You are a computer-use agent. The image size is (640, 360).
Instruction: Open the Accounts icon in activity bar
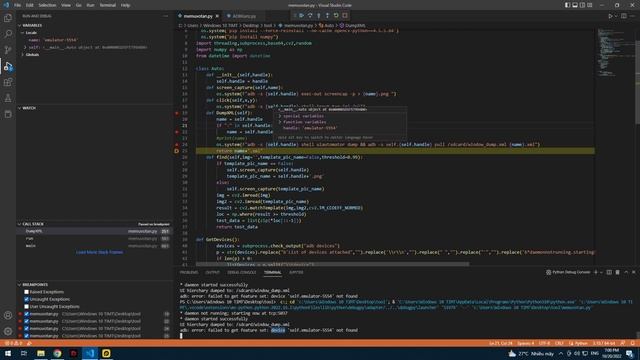[8, 315]
